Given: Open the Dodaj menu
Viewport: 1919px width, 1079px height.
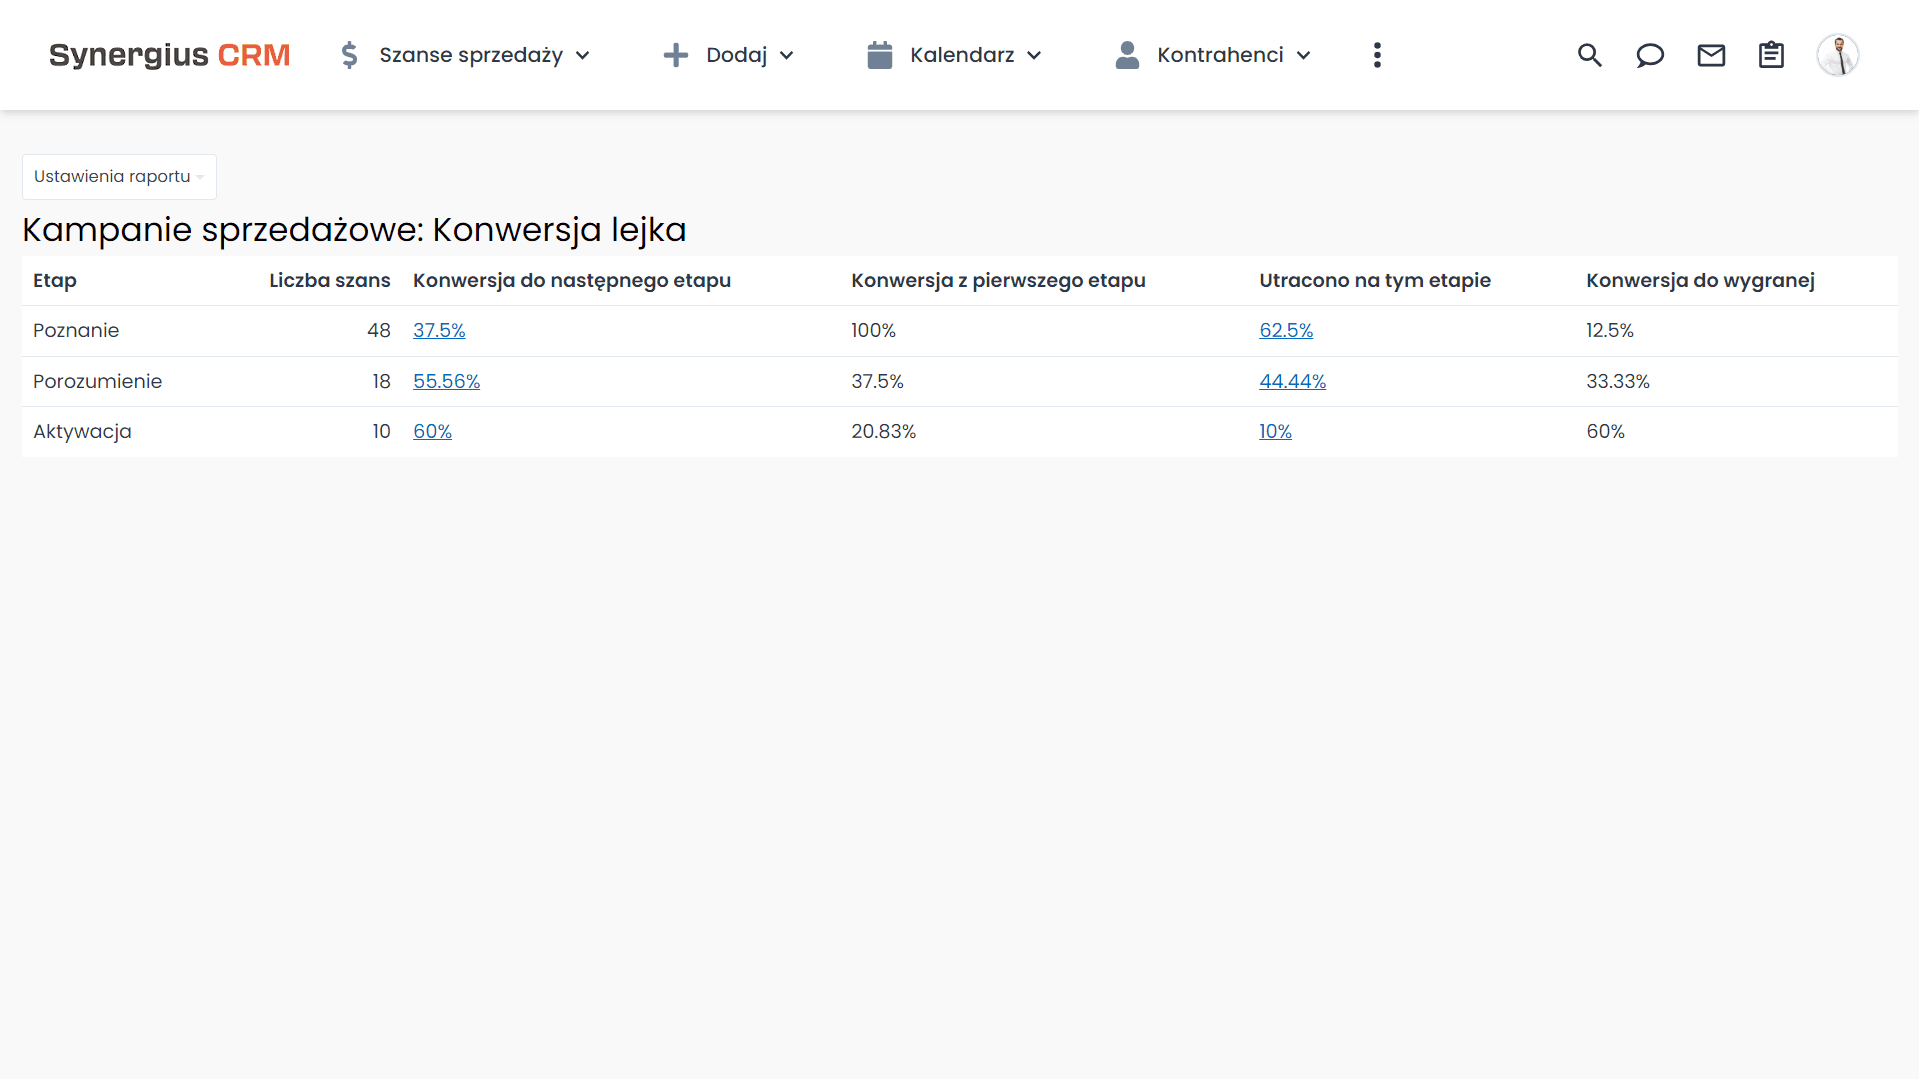Looking at the screenshot, I should [736, 55].
